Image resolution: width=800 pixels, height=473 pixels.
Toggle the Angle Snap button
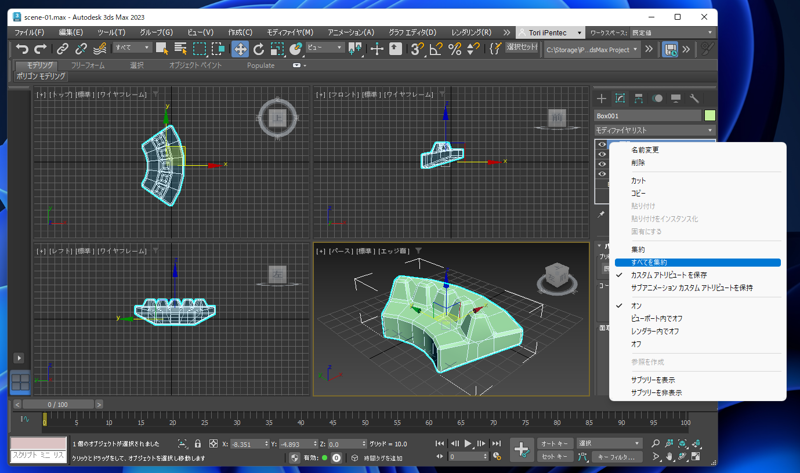point(436,48)
